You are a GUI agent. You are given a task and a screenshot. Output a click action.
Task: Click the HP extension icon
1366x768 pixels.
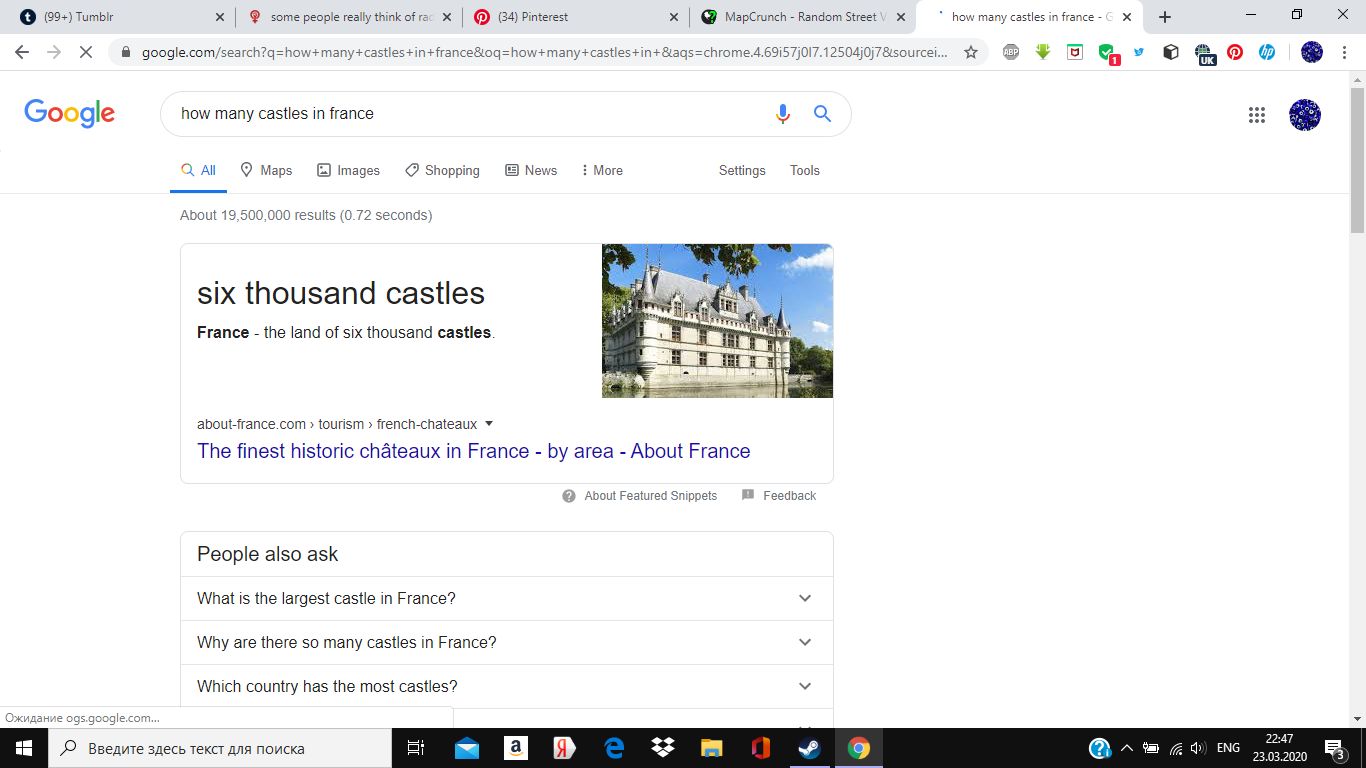point(1267,53)
